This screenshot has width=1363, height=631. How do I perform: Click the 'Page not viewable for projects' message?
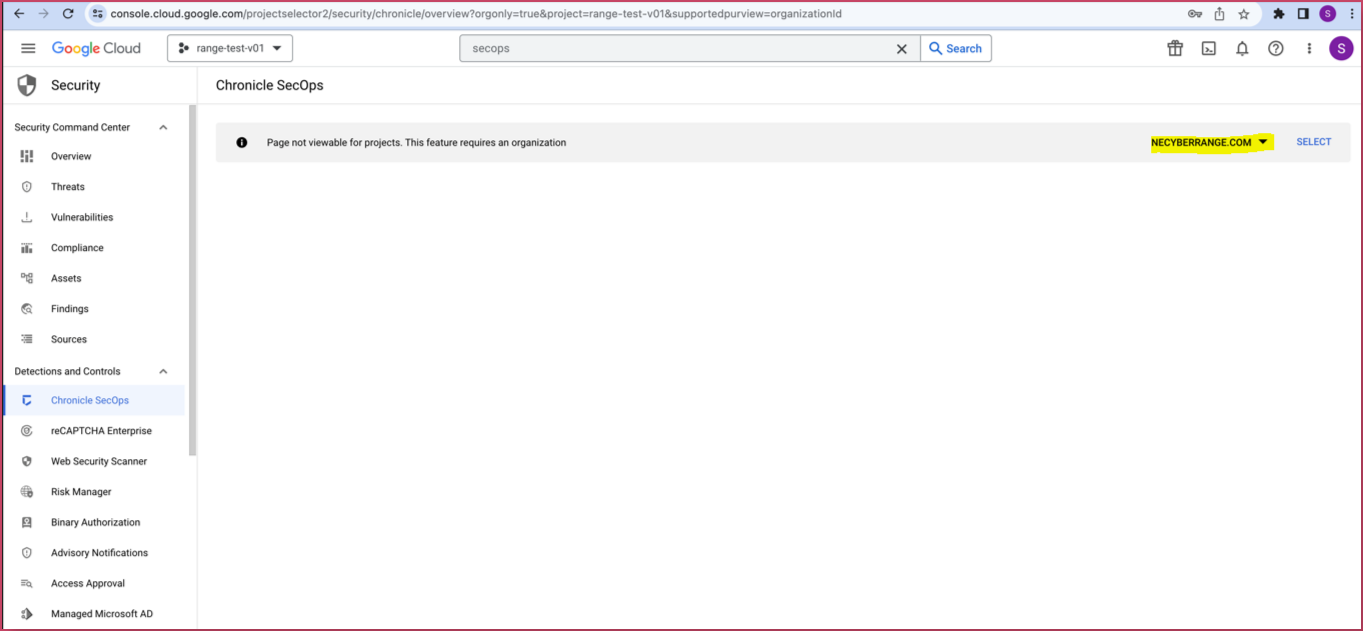tap(416, 143)
